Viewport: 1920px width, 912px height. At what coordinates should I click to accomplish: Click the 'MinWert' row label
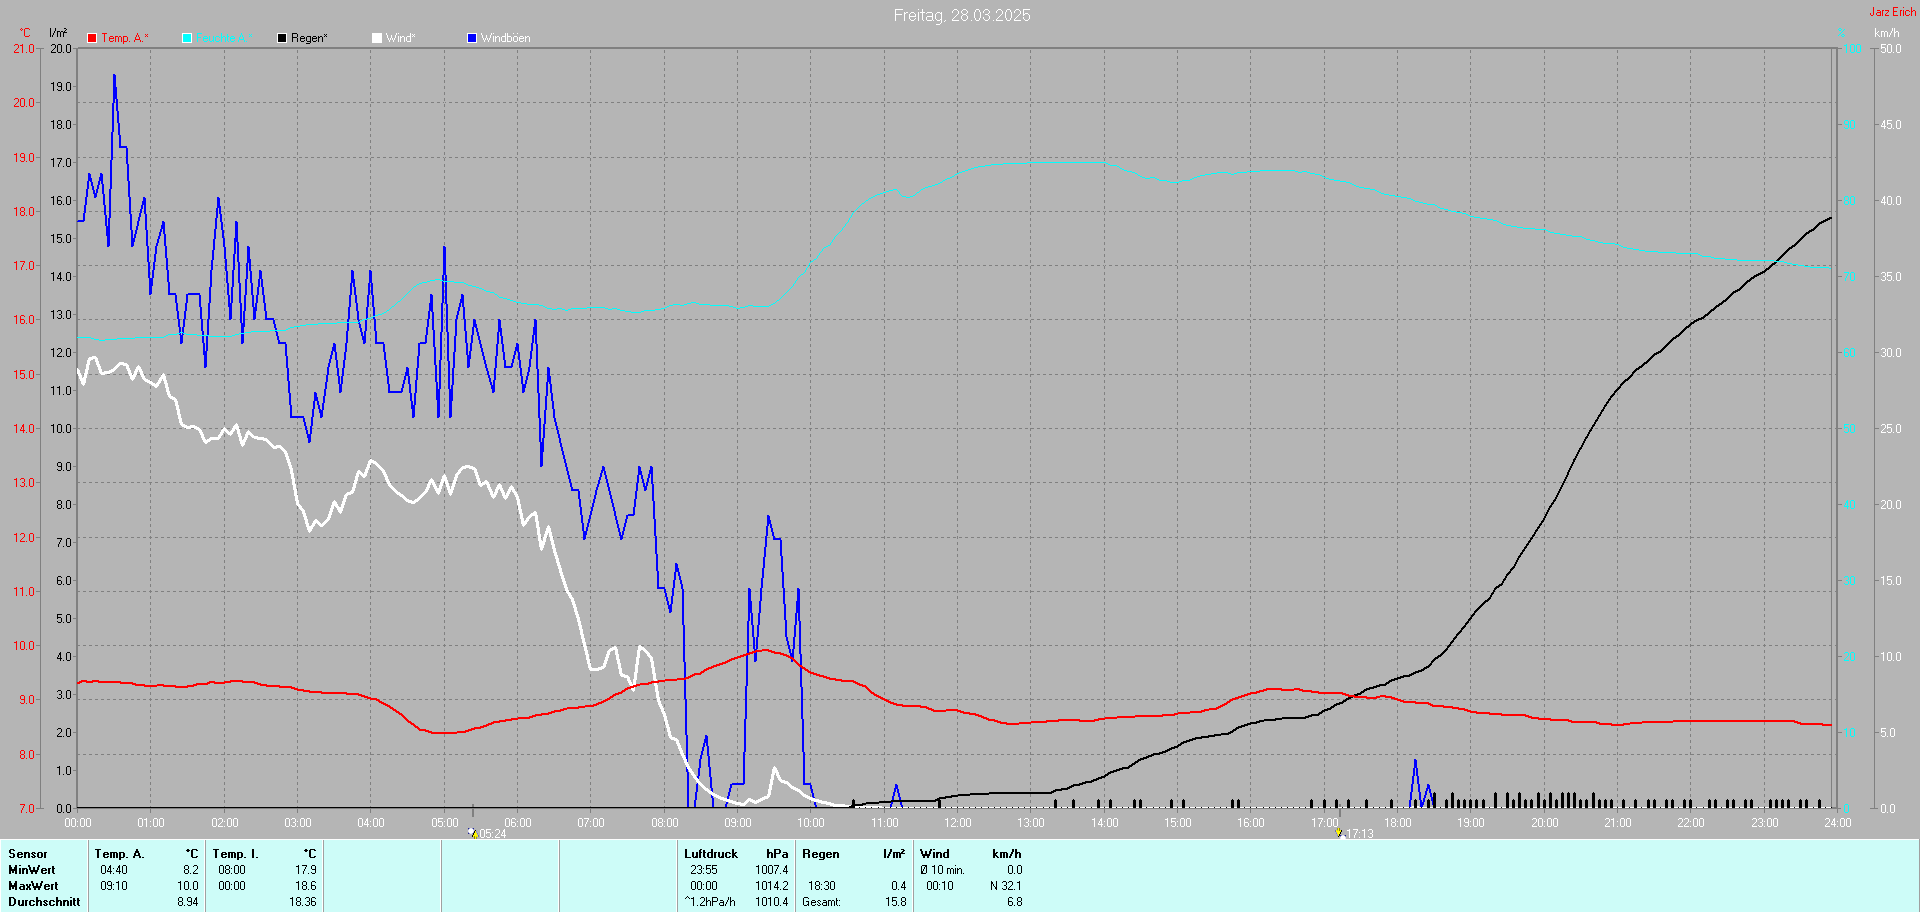[32, 870]
